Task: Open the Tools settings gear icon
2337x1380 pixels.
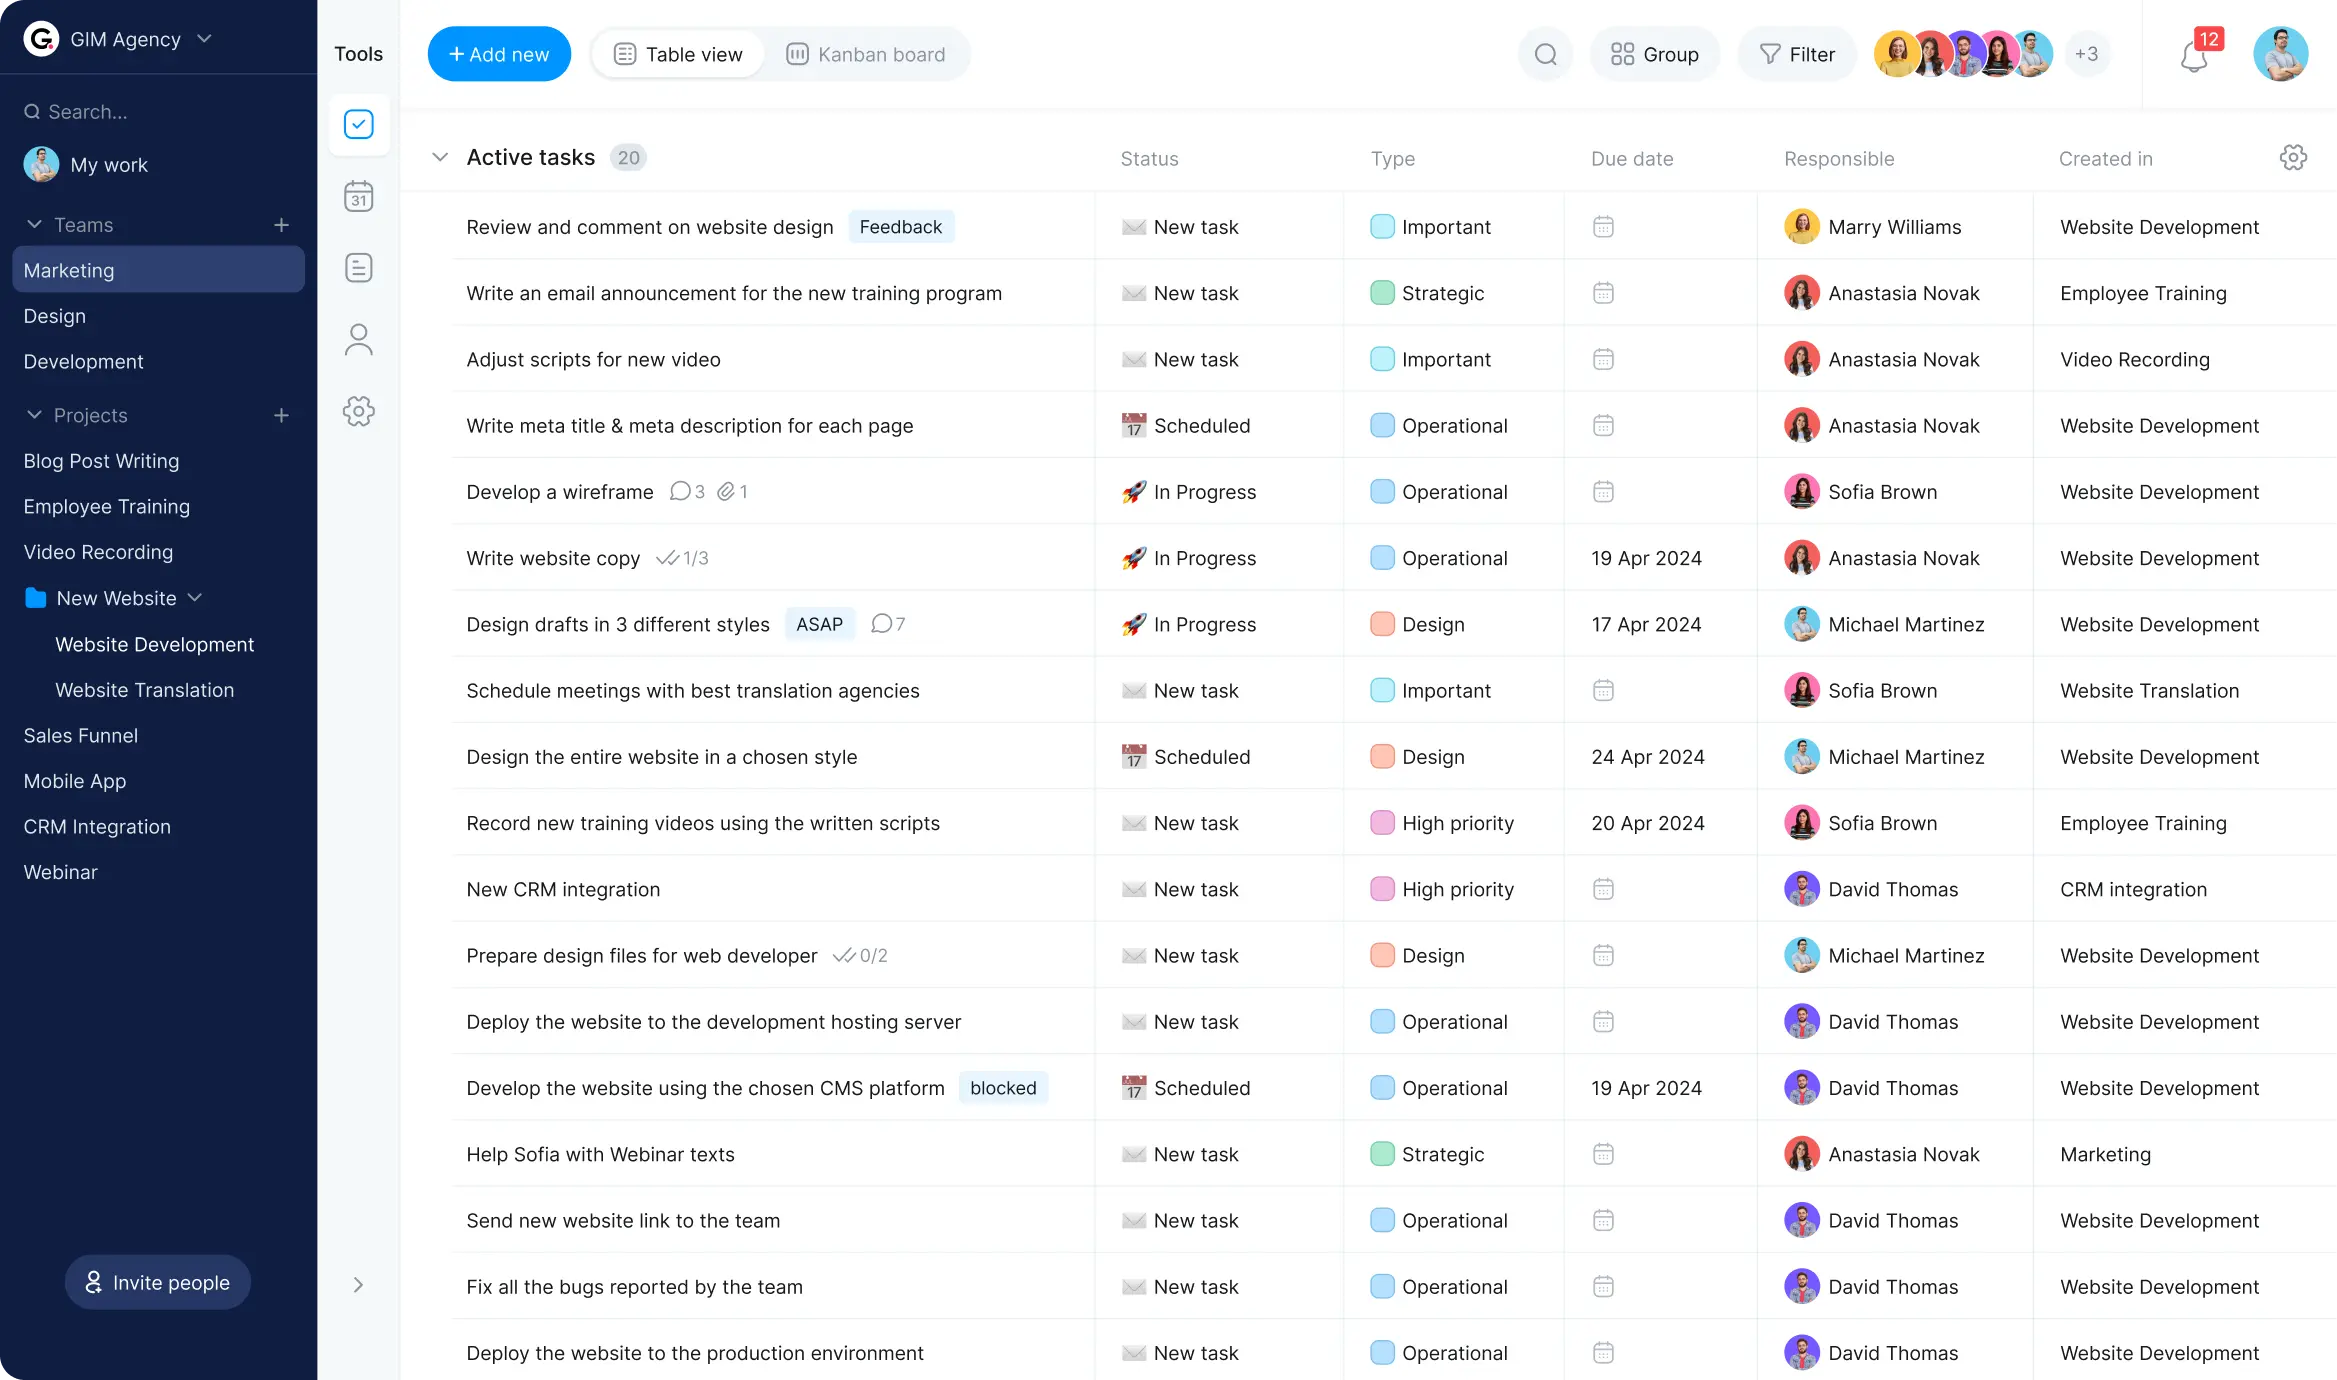Action: [358, 411]
